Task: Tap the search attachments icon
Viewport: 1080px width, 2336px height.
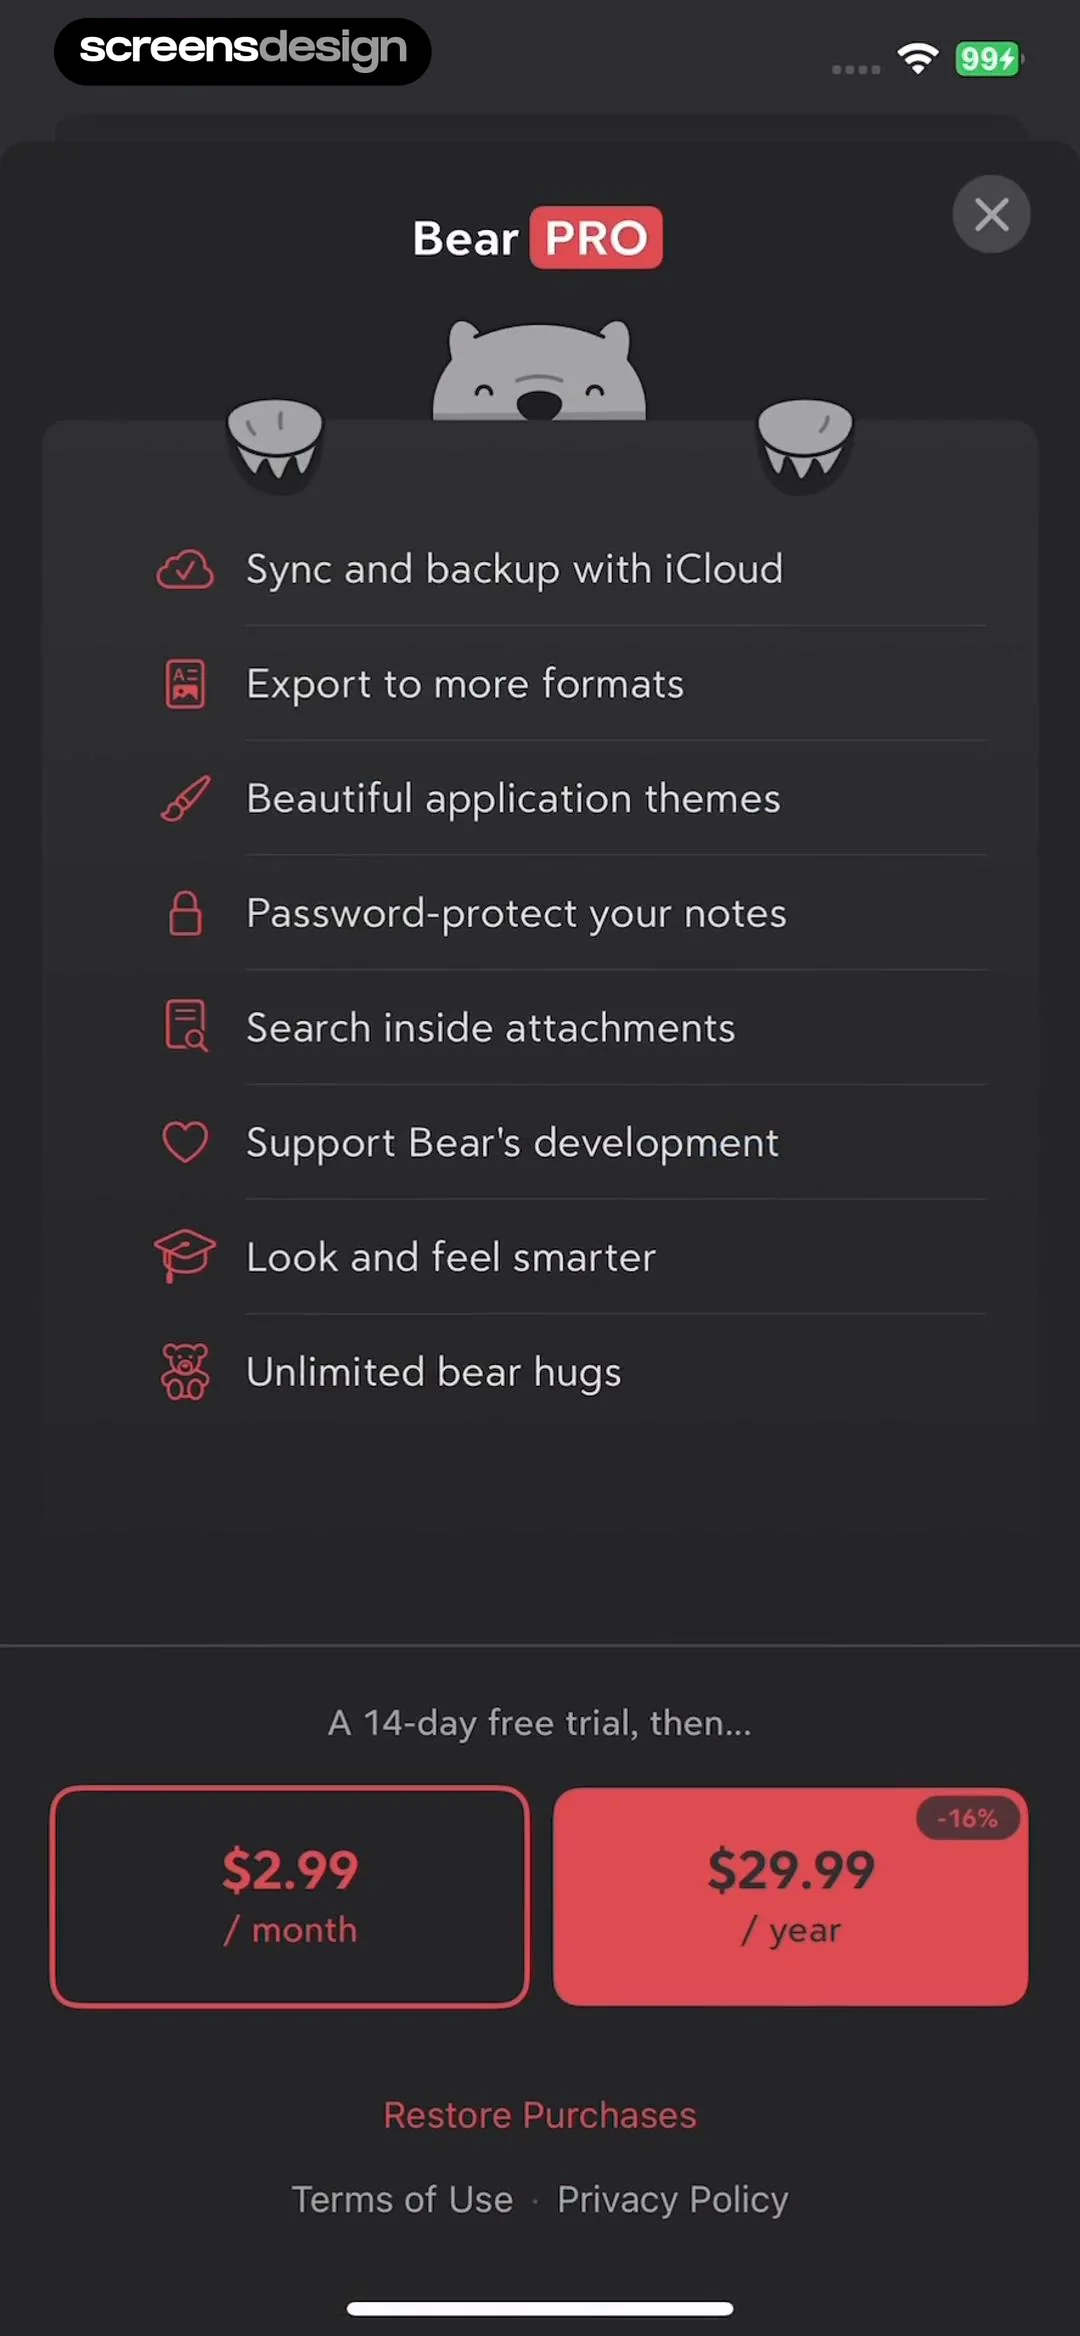Action: pyautogui.click(x=185, y=1027)
